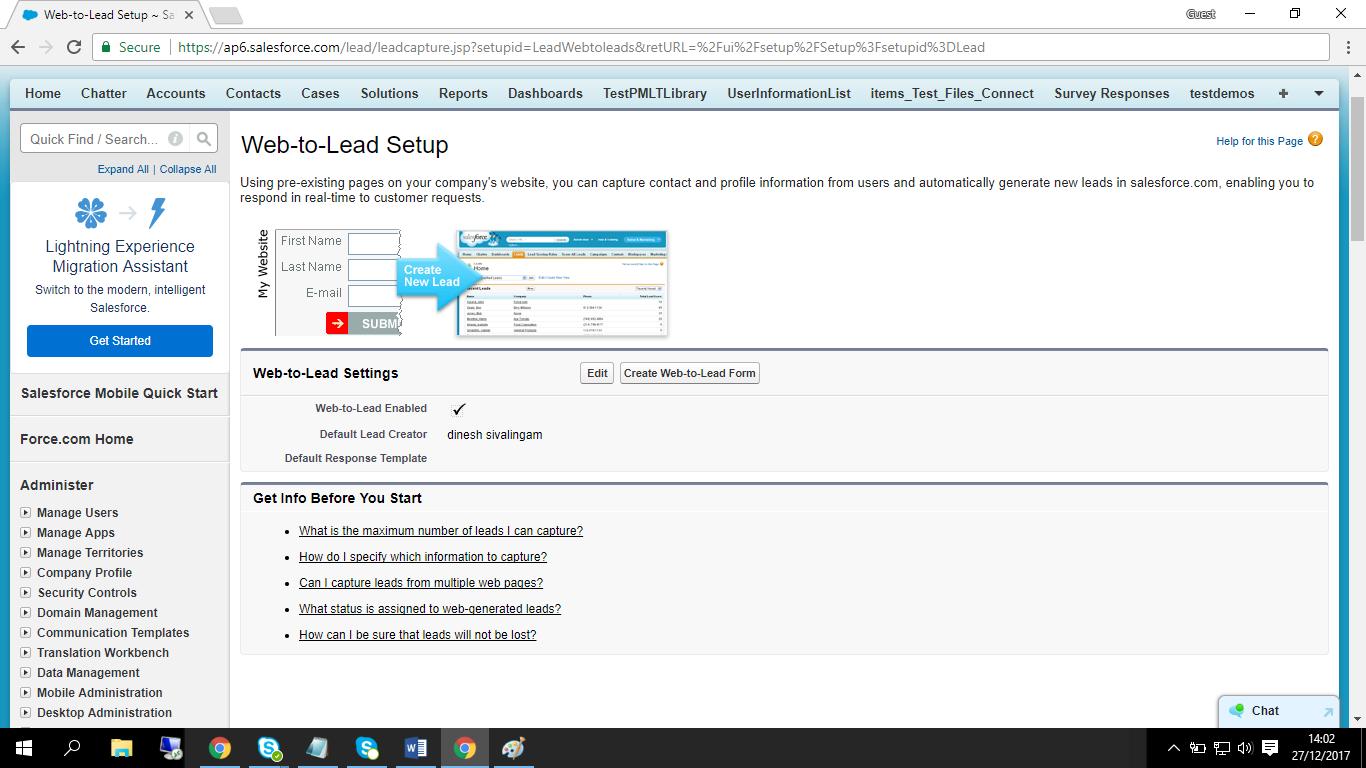Open Microsoft Word from the taskbar

pyautogui.click(x=415, y=748)
